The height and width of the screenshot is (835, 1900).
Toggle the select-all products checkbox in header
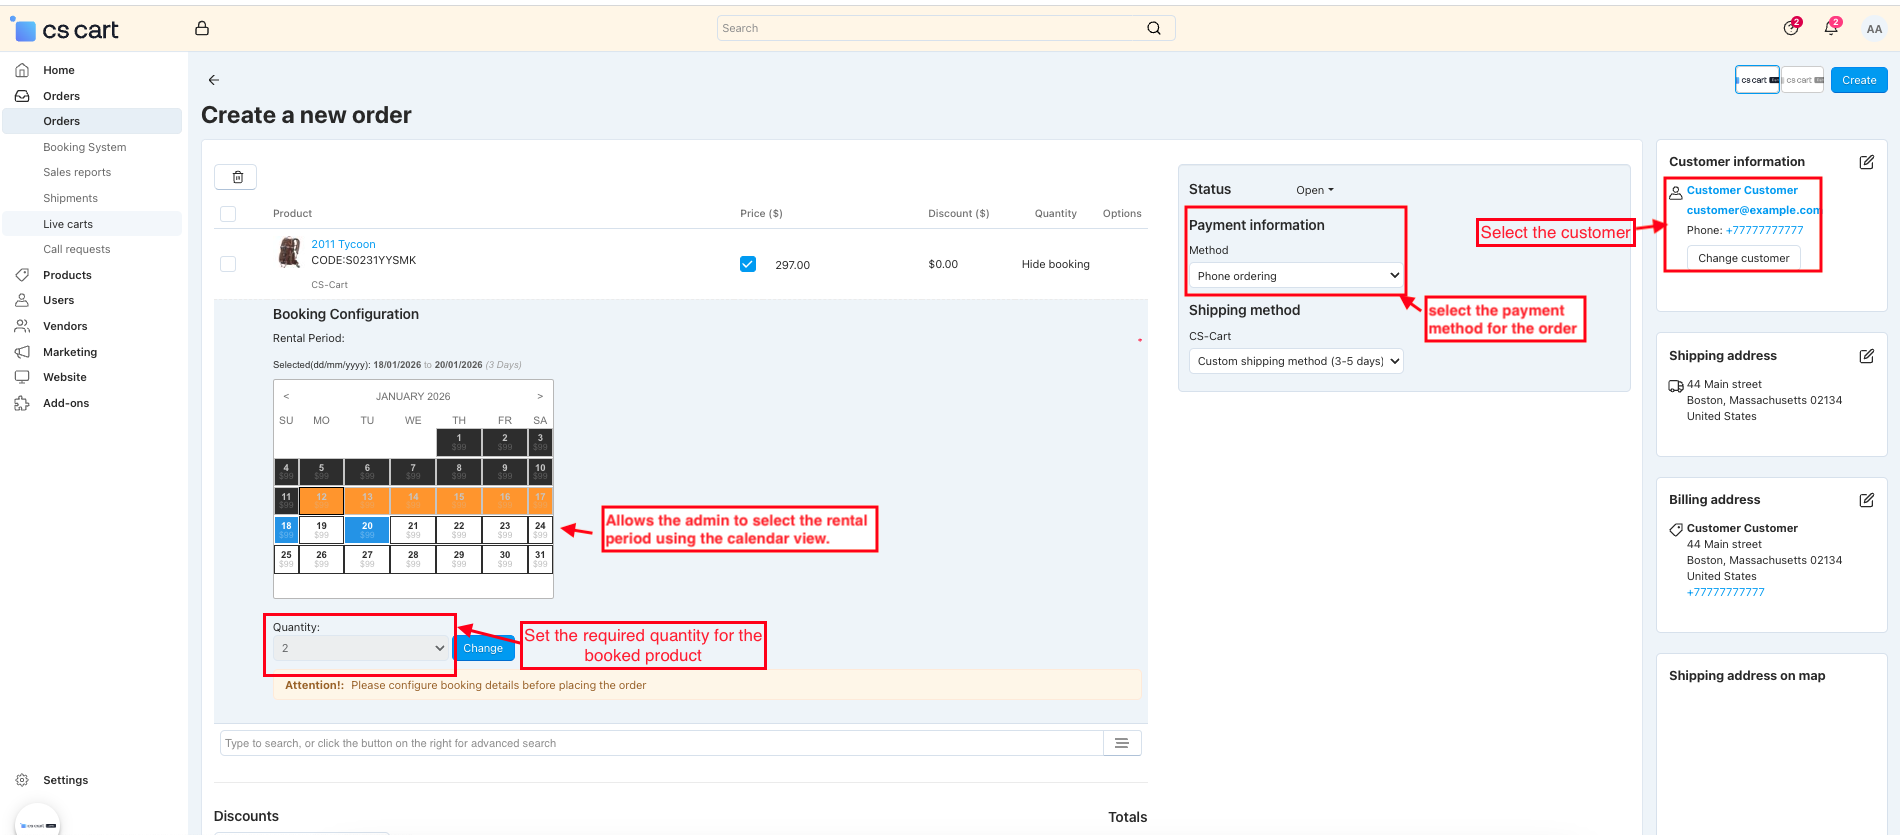(228, 214)
